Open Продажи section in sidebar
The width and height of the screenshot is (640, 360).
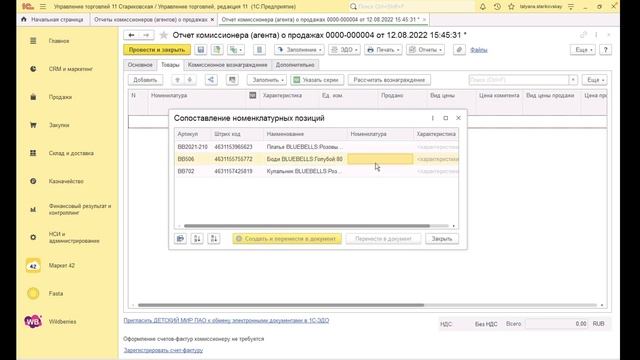[60, 97]
